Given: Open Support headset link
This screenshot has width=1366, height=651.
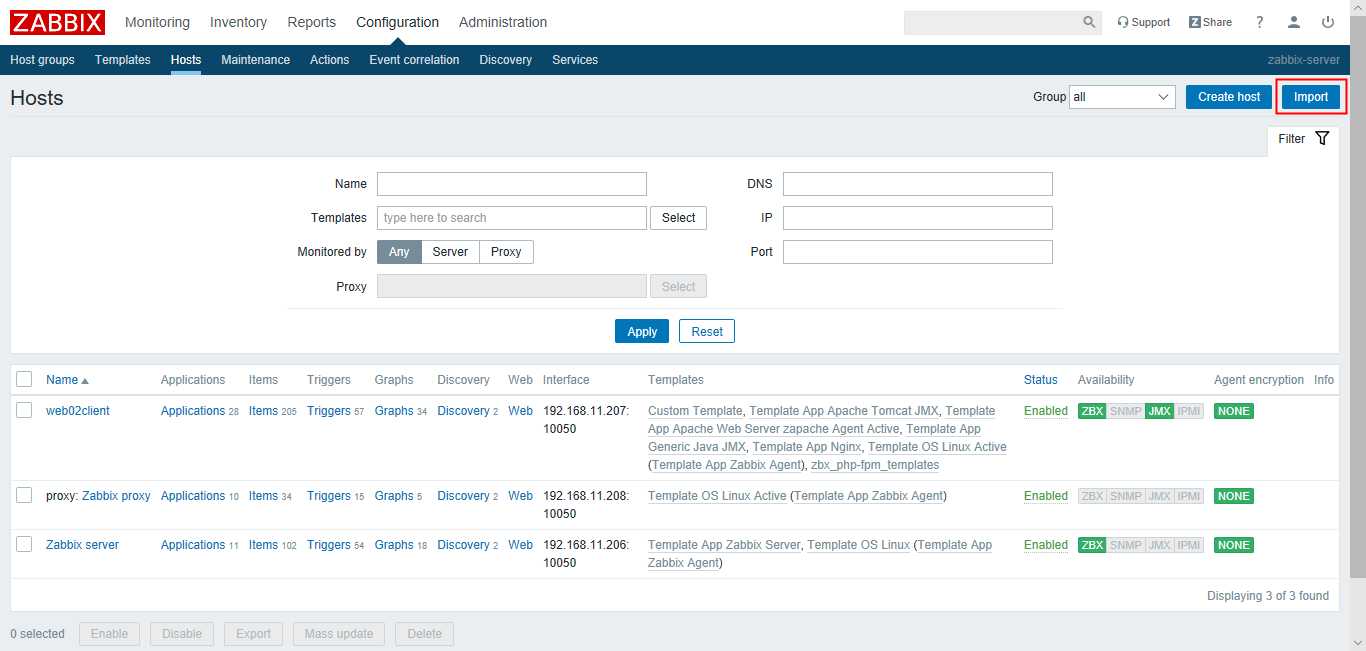Looking at the screenshot, I should point(1143,22).
